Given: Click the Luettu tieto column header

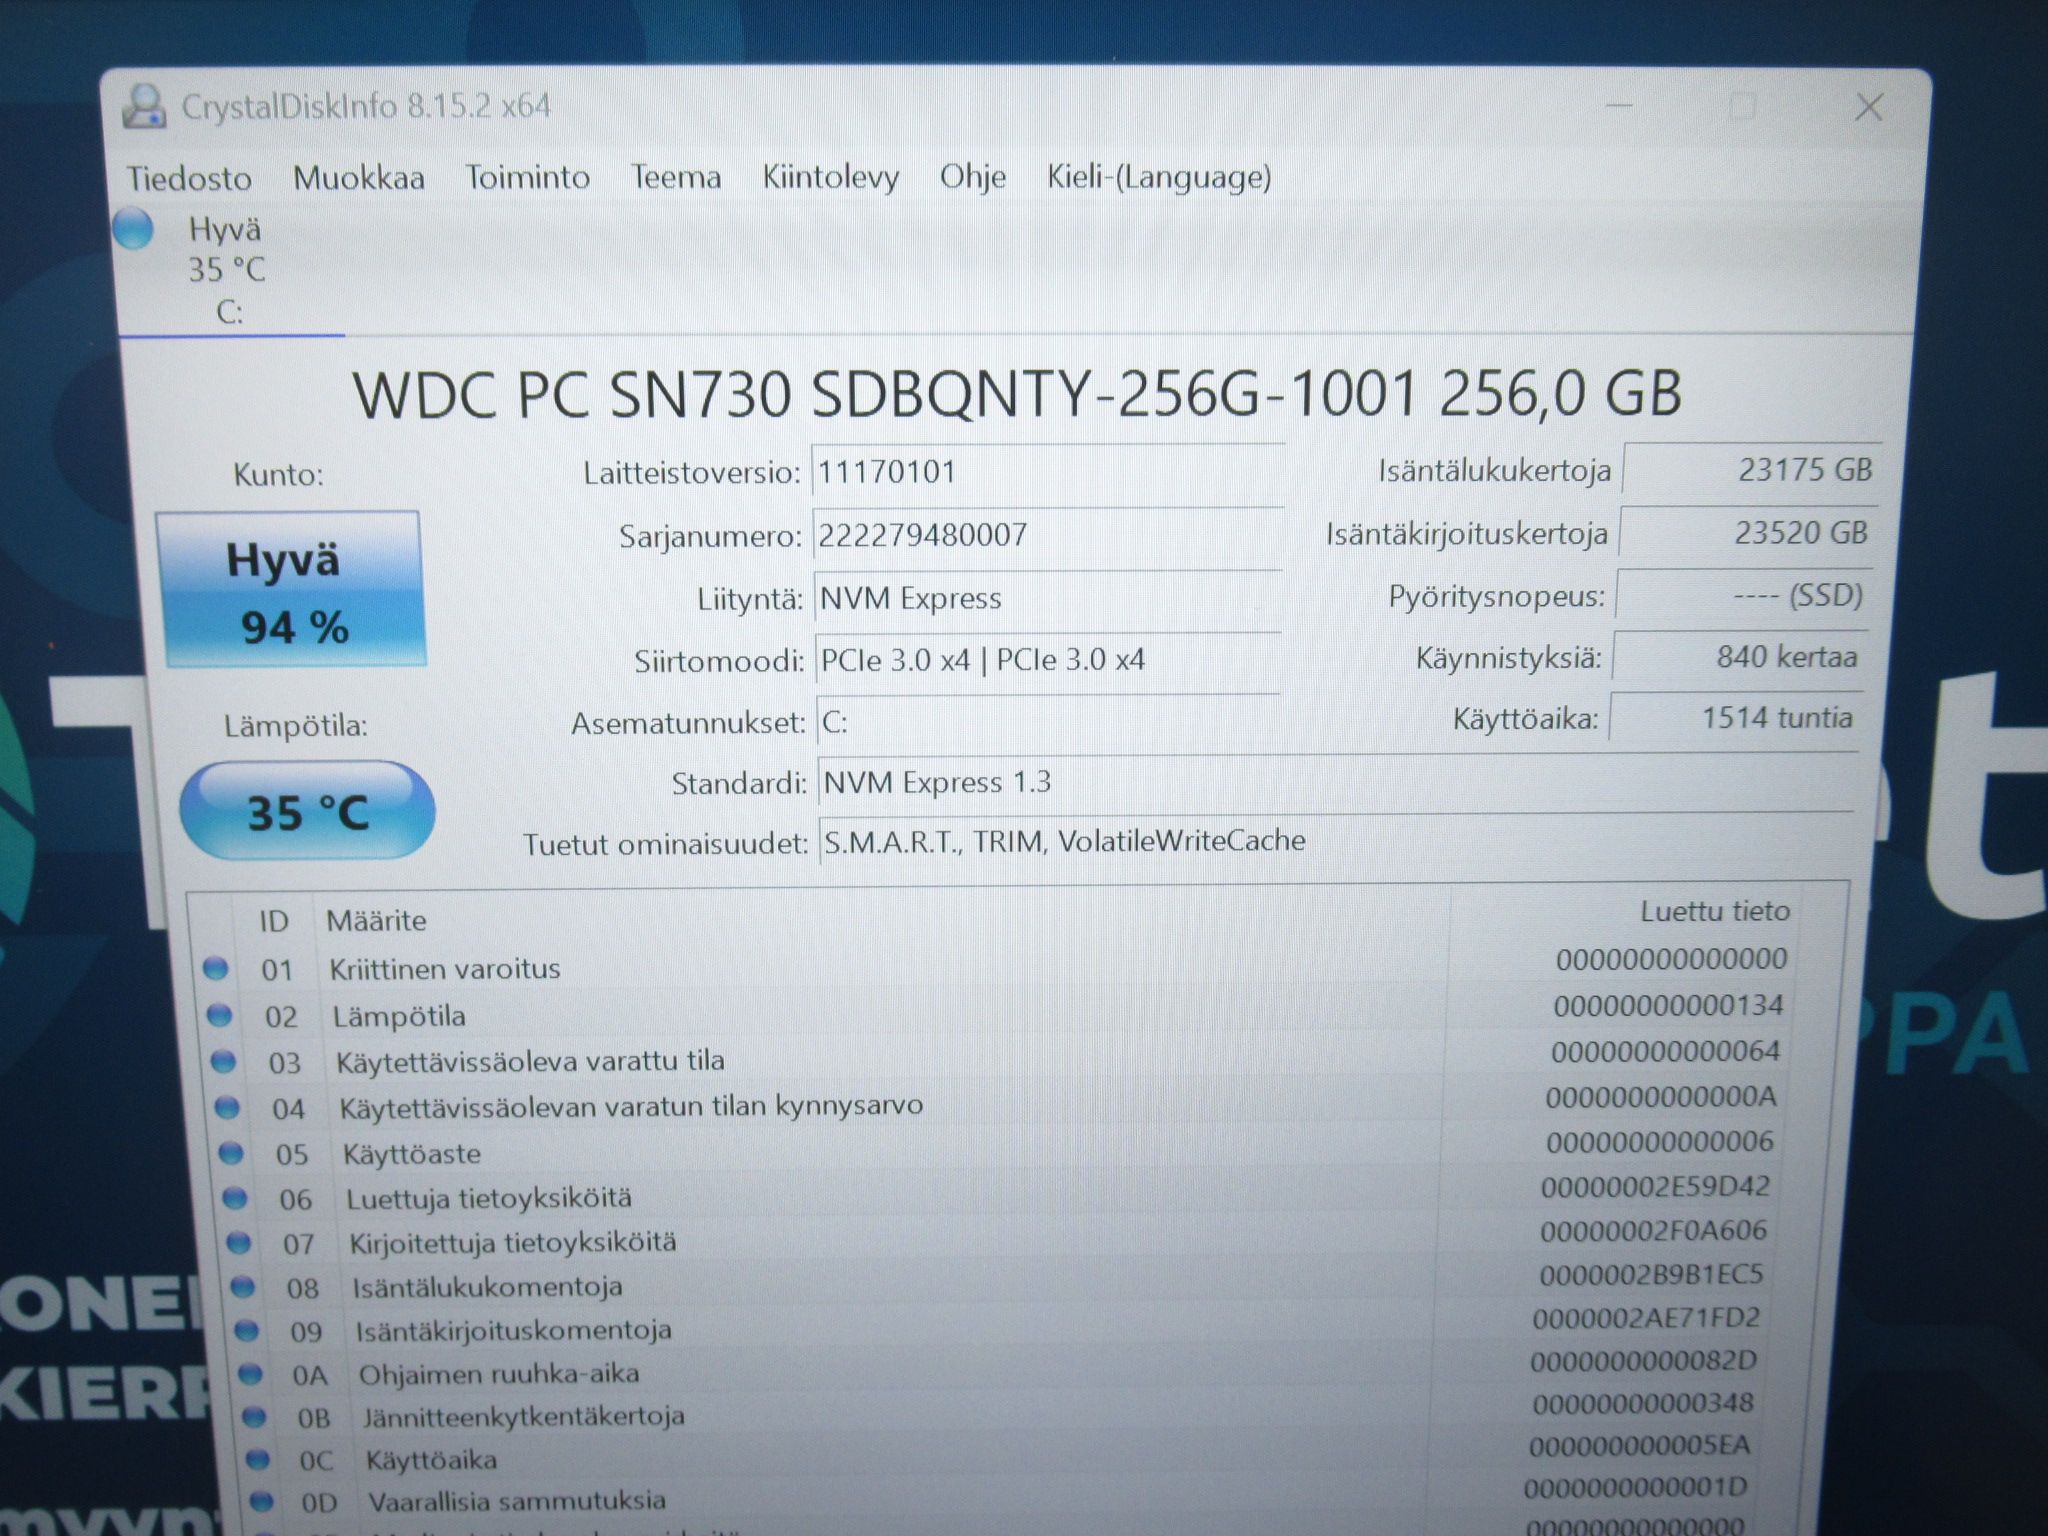Looking at the screenshot, I should click(x=1715, y=911).
